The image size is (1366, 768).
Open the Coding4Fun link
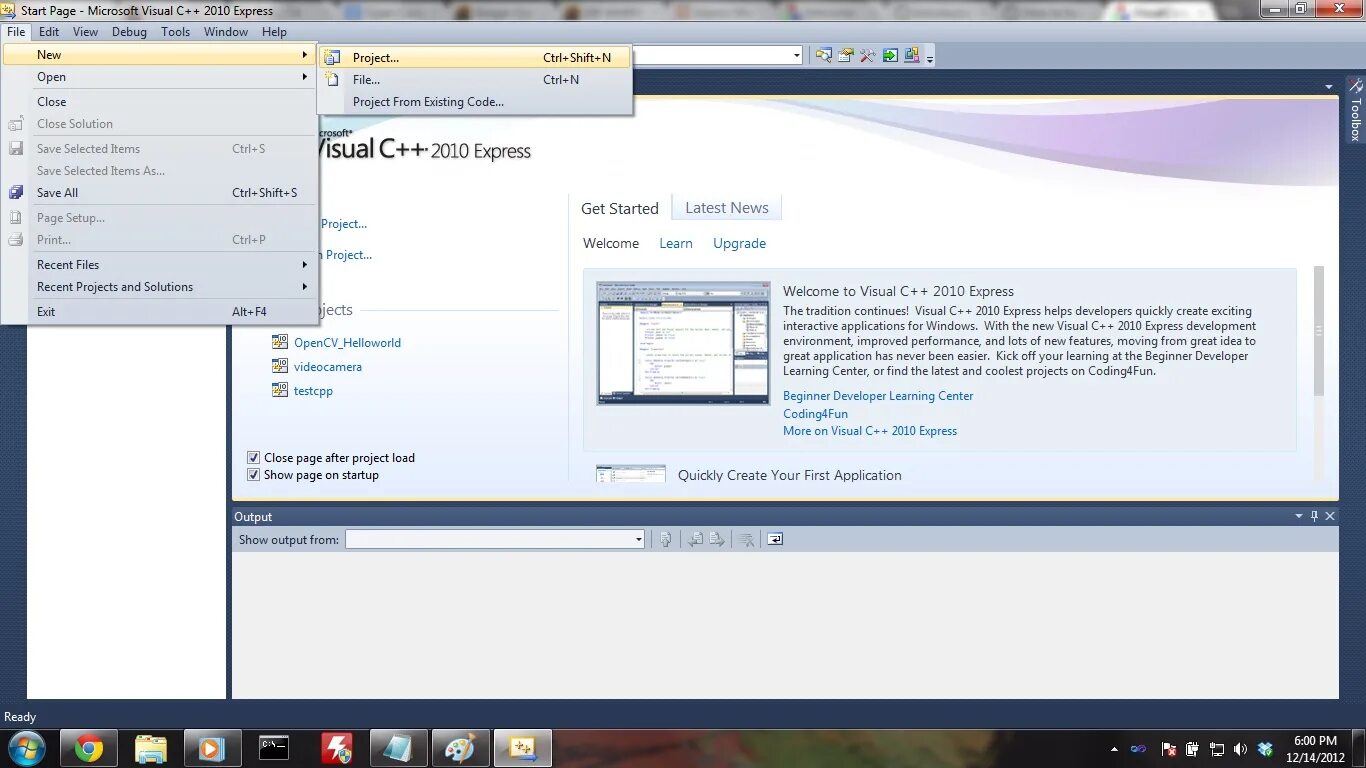pos(815,414)
